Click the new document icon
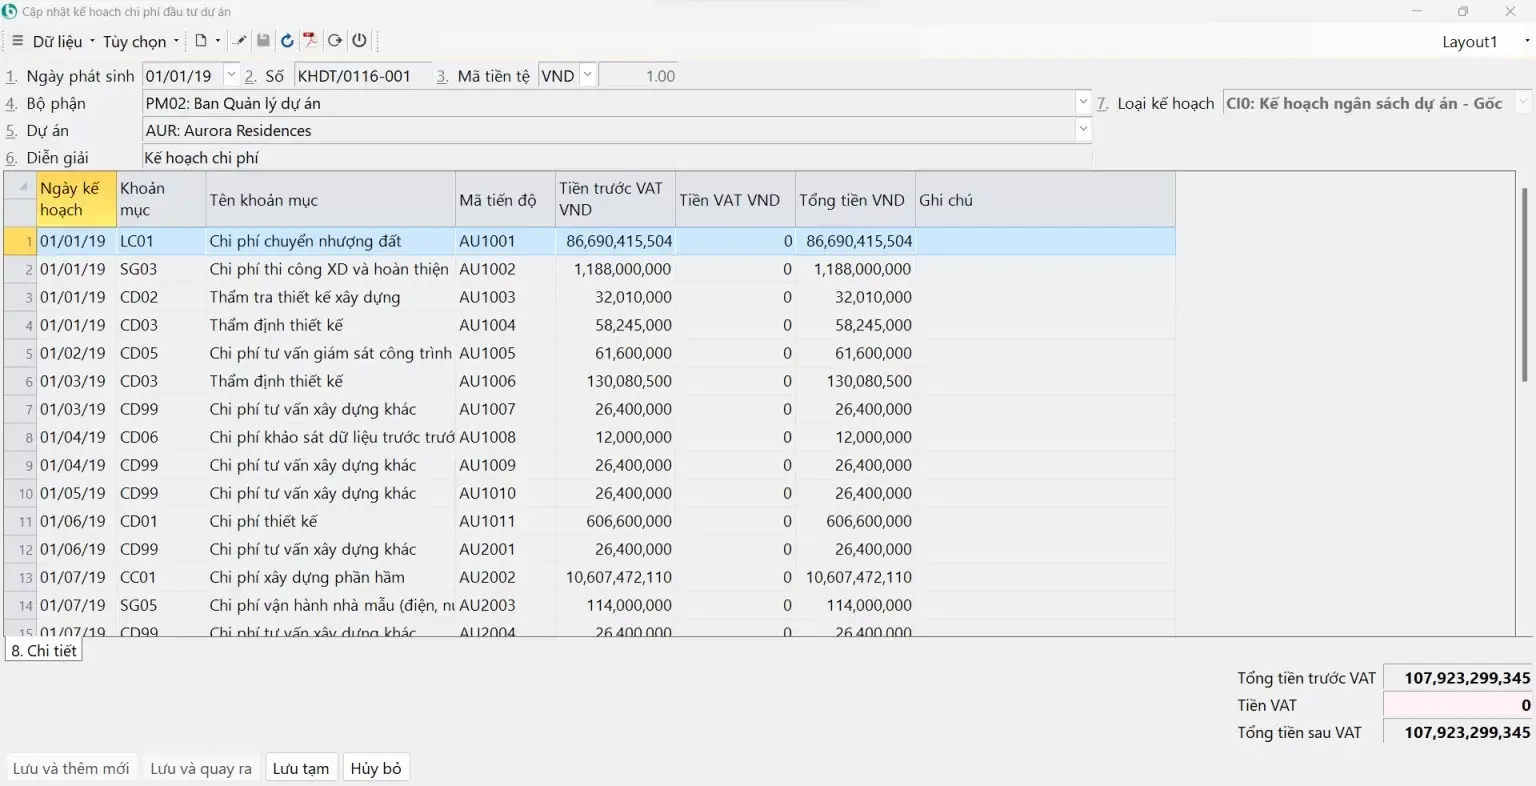 coord(201,41)
